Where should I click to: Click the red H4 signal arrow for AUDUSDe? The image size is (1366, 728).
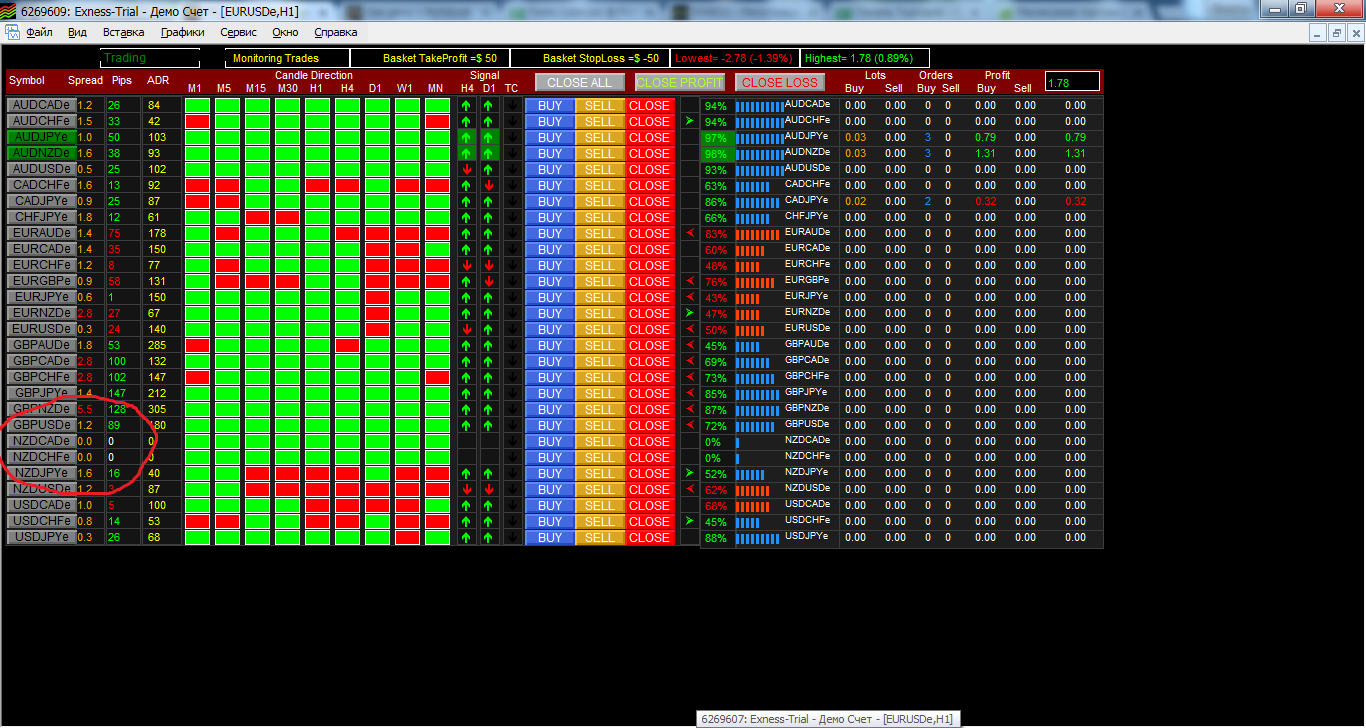pos(467,169)
